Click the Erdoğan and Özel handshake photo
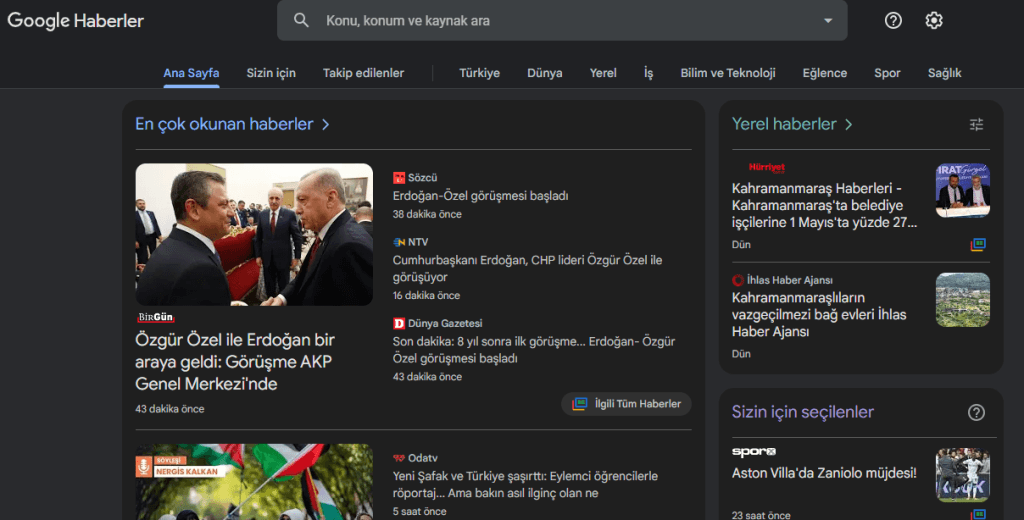Viewport: 1024px width, 520px height. coord(254,235)
